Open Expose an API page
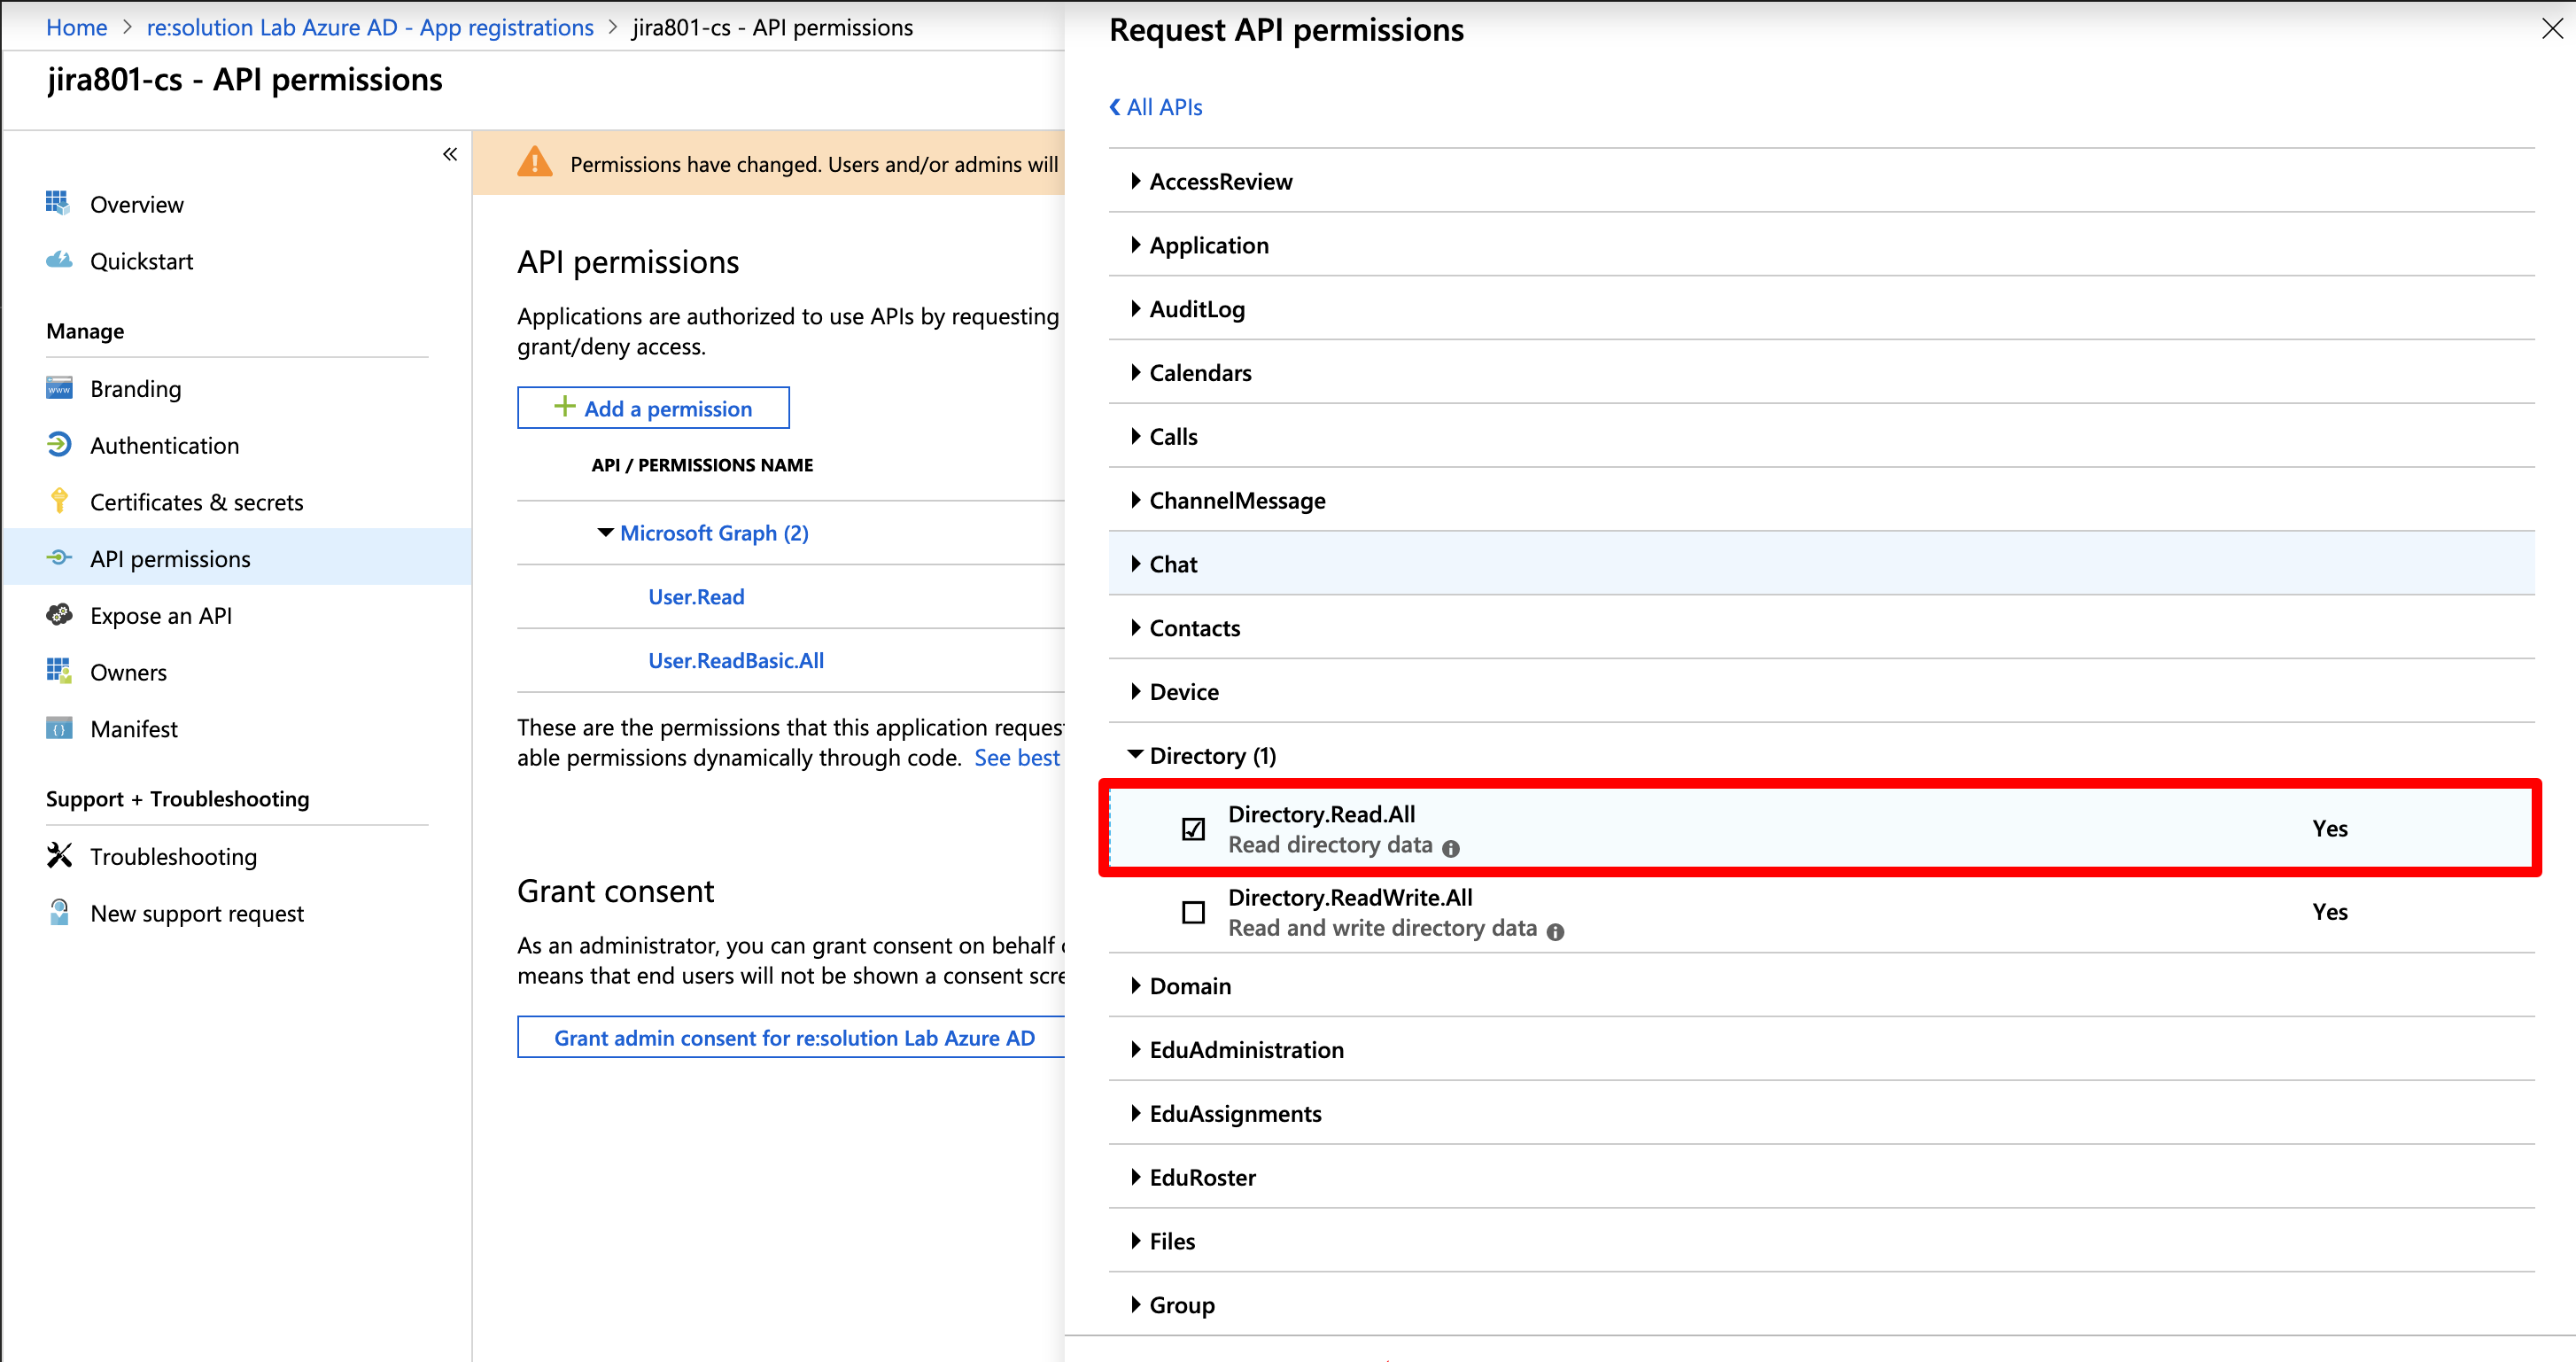Image resolution: width=2576 pixels, height=1362 pixels. [161, 616]
